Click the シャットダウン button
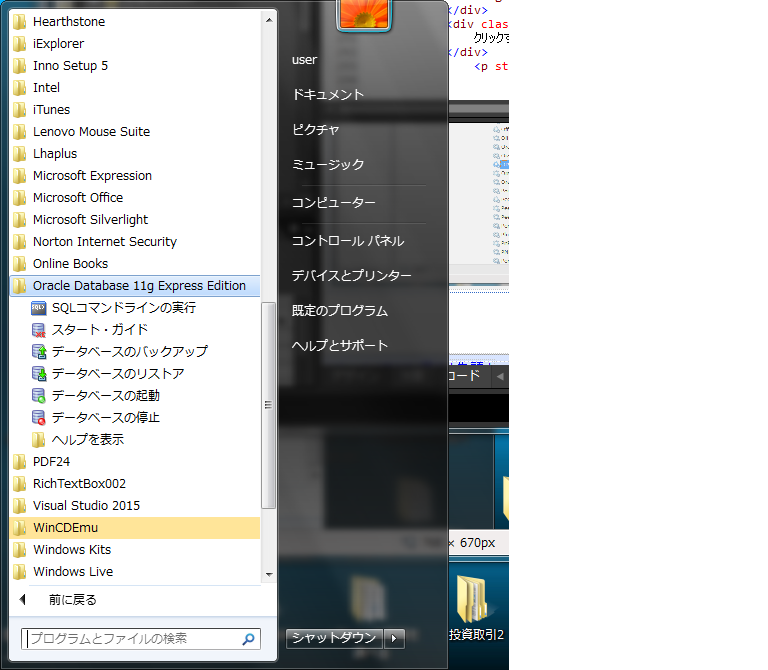Screen dimensions: 768x670 (x=334, y=638)
